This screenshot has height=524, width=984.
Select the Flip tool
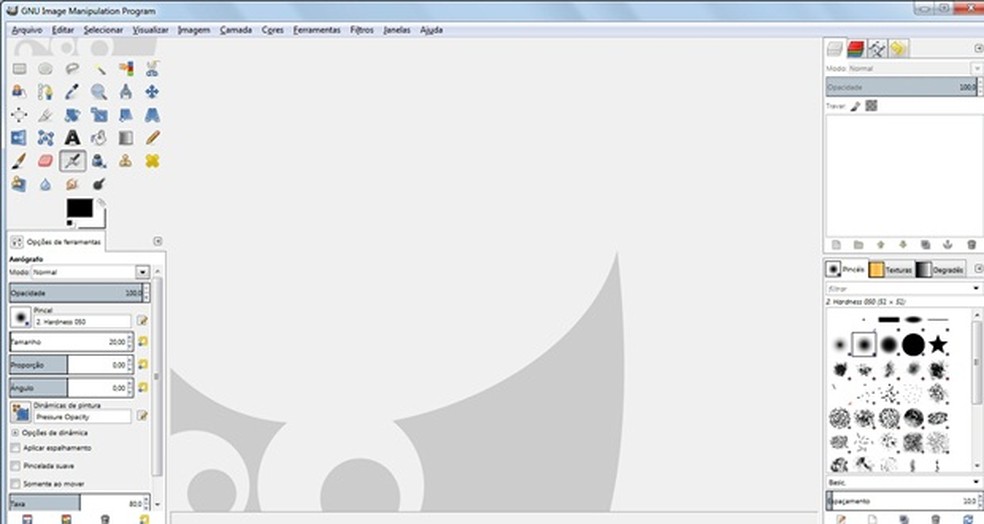coord(19,138)
